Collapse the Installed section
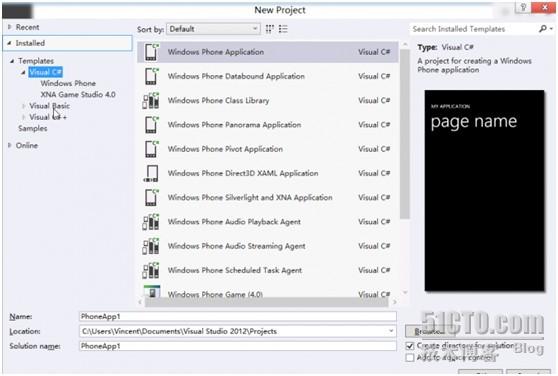 pos(10,43)
